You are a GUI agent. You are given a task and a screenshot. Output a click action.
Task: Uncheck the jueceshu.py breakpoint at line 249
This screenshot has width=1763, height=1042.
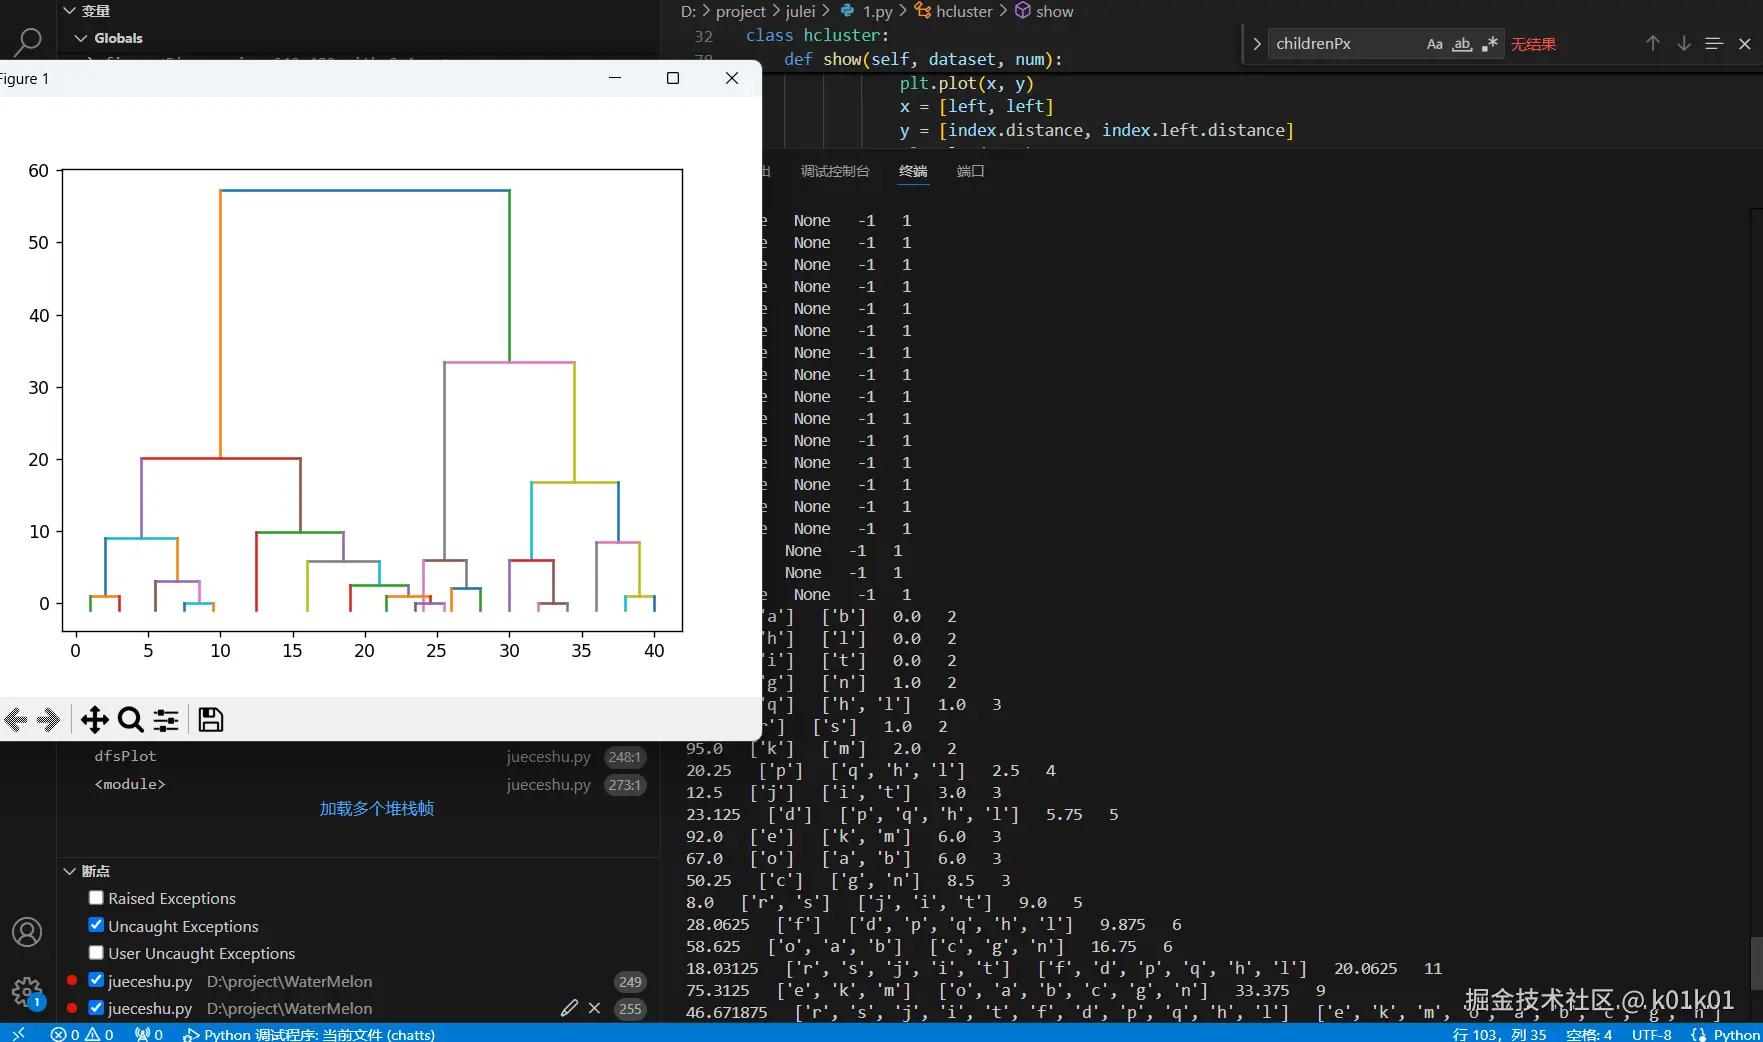coord(96,980)
